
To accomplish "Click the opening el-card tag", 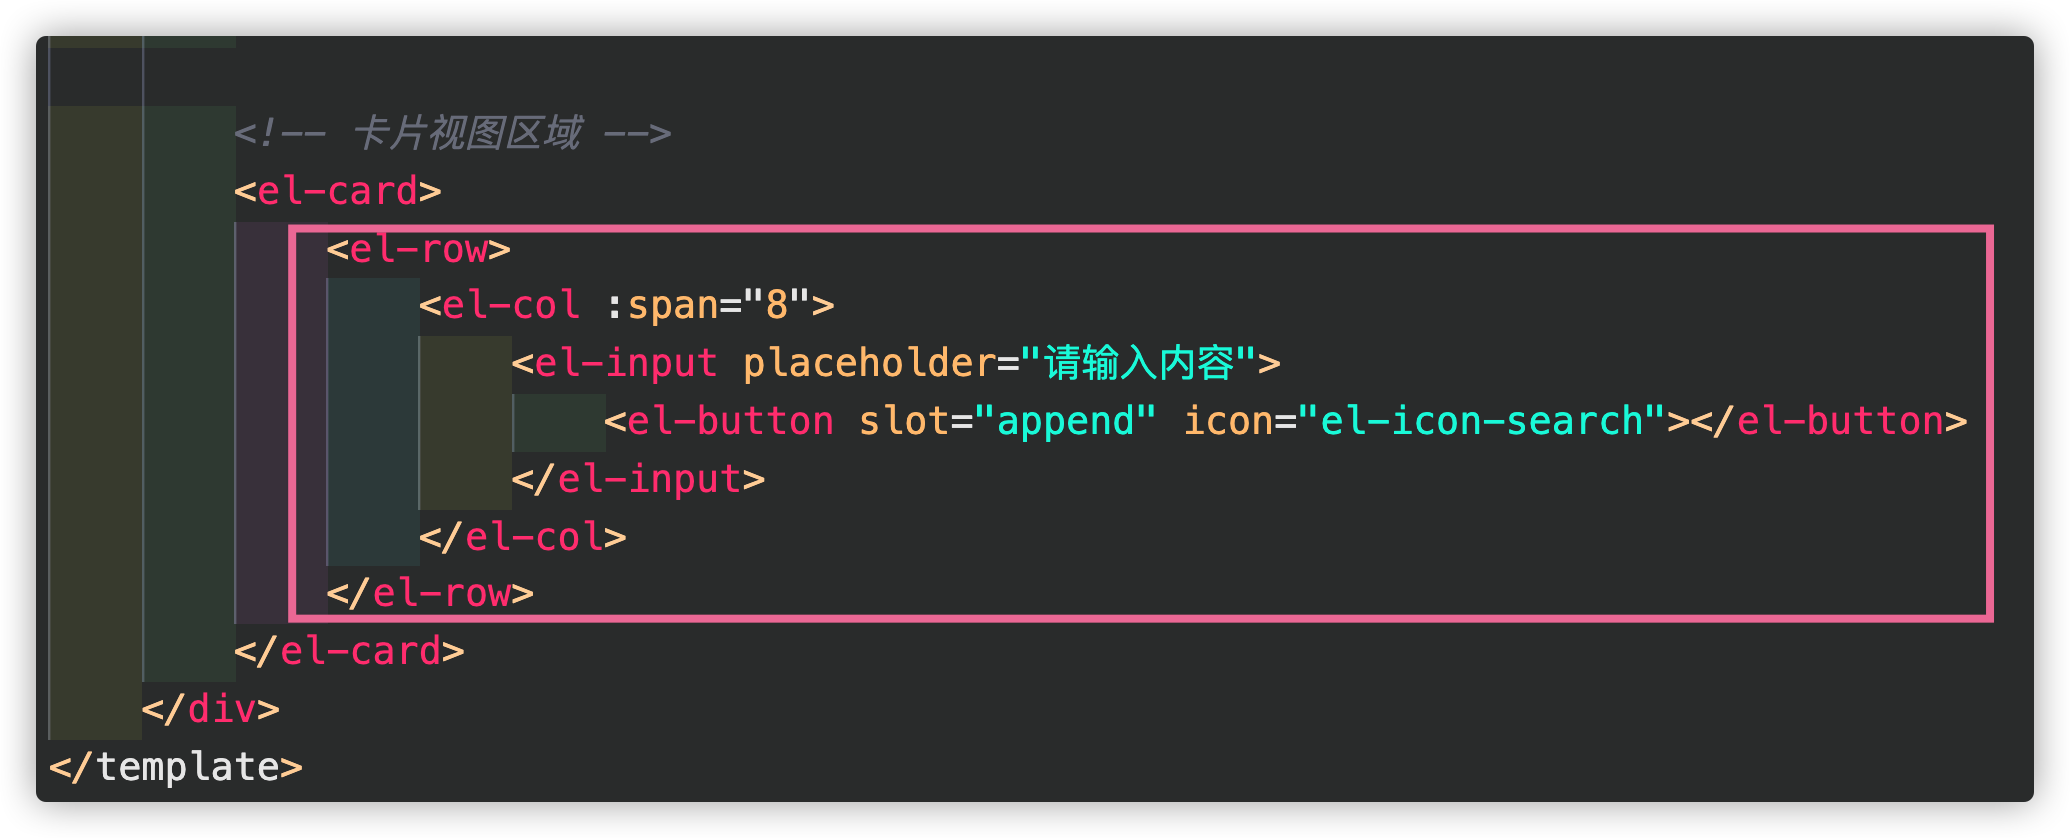I will coord(338,190).
